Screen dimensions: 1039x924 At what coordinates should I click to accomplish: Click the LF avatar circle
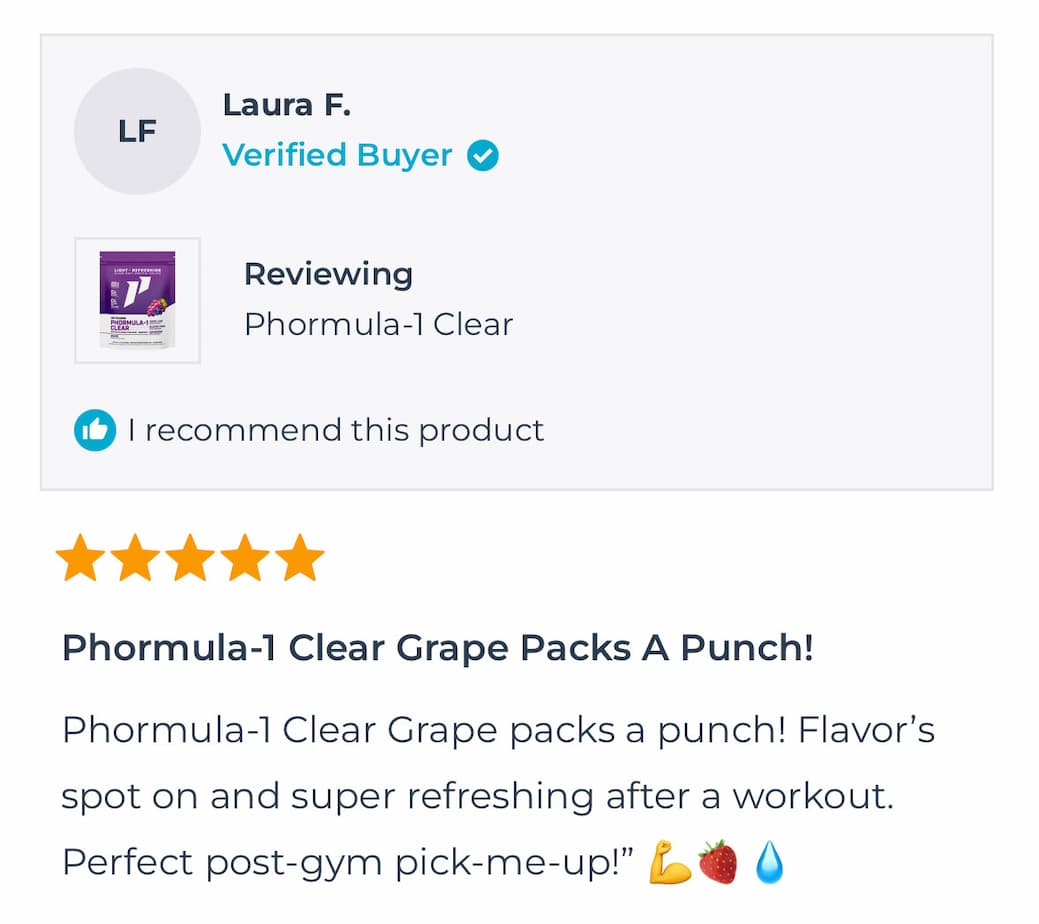click(137, 131)
